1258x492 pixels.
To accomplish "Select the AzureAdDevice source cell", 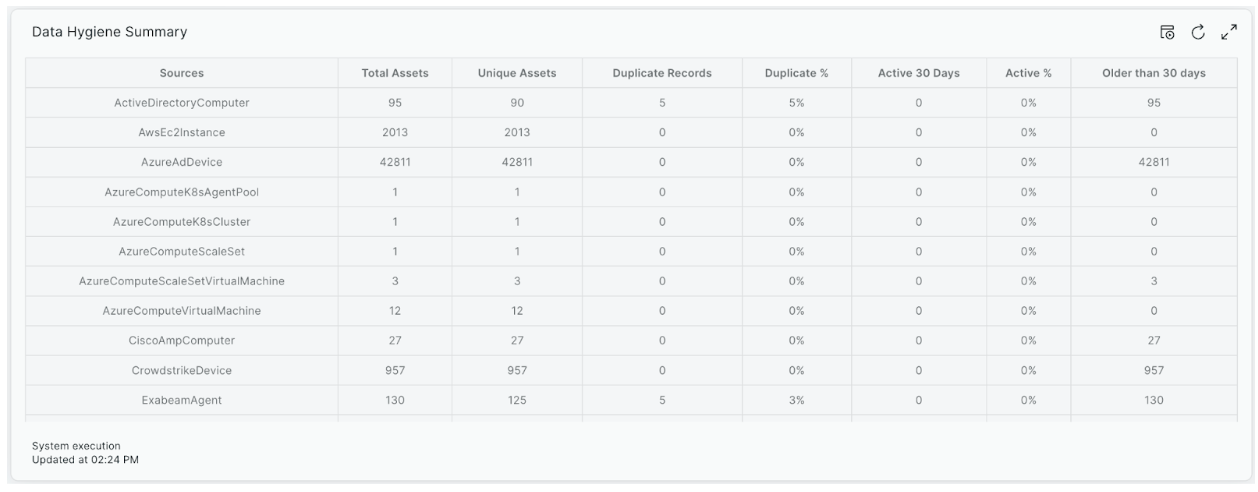I will (x=182, y=162).
